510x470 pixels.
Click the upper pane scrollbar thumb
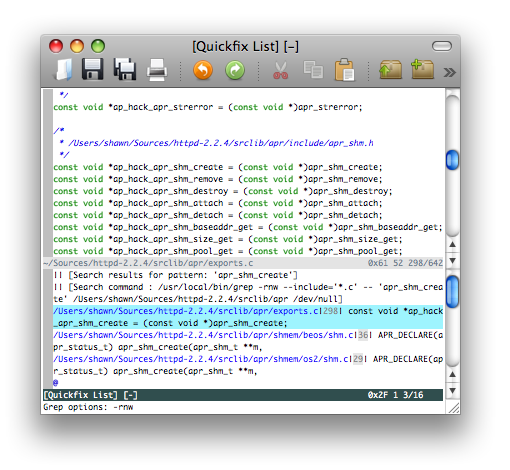[x=452, y=160]
